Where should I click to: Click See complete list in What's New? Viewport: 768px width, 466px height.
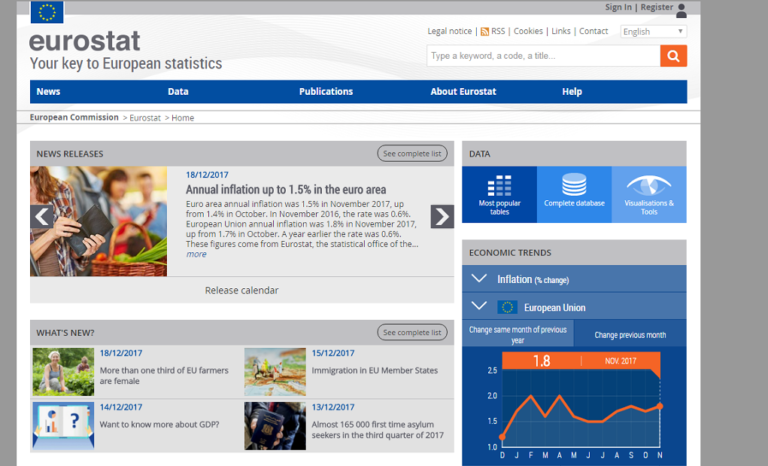412,332
